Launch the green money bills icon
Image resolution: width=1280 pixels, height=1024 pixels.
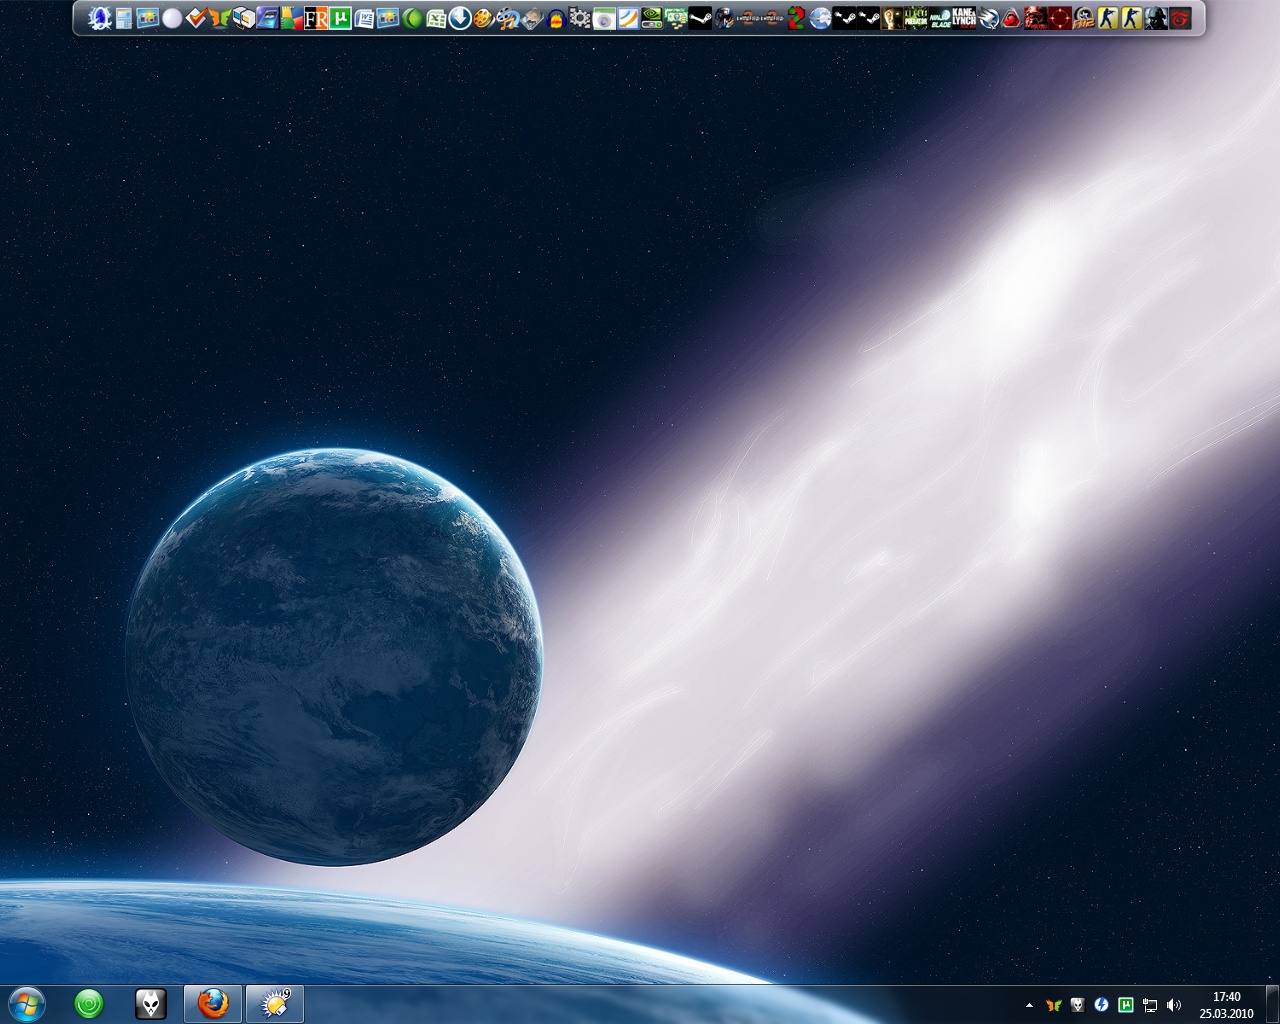(676, 18)
